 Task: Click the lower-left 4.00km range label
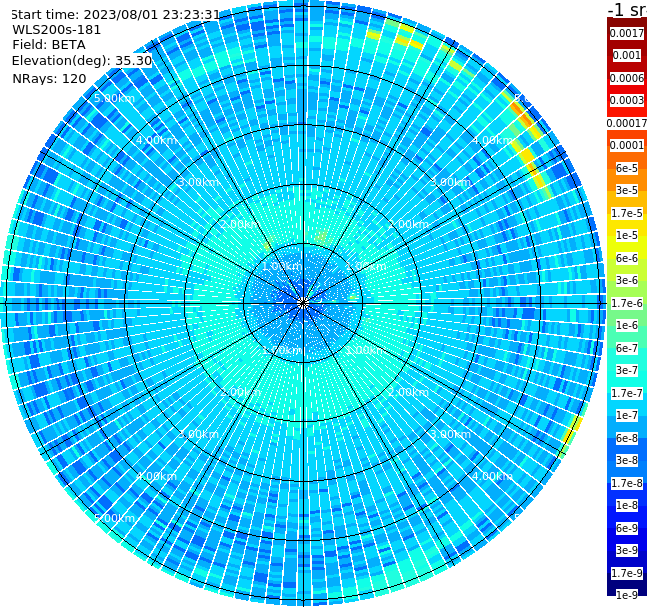(156, 476)
